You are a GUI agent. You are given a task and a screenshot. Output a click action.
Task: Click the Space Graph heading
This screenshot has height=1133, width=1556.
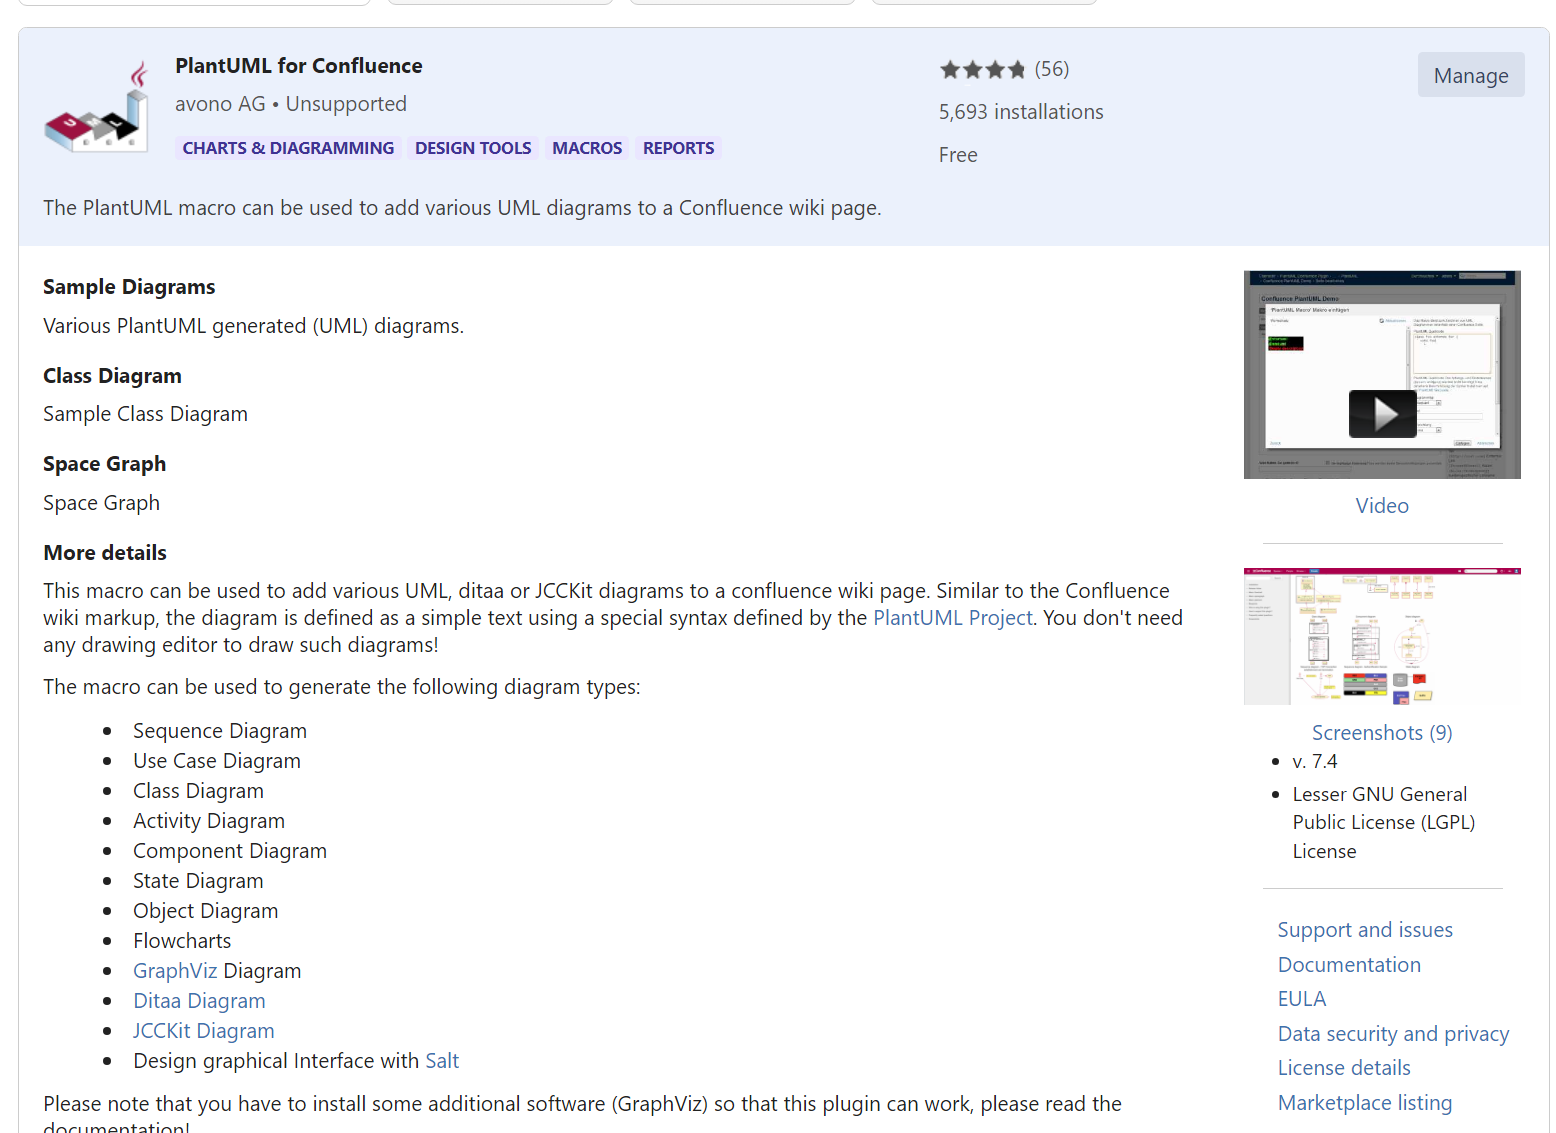(104, 464)
